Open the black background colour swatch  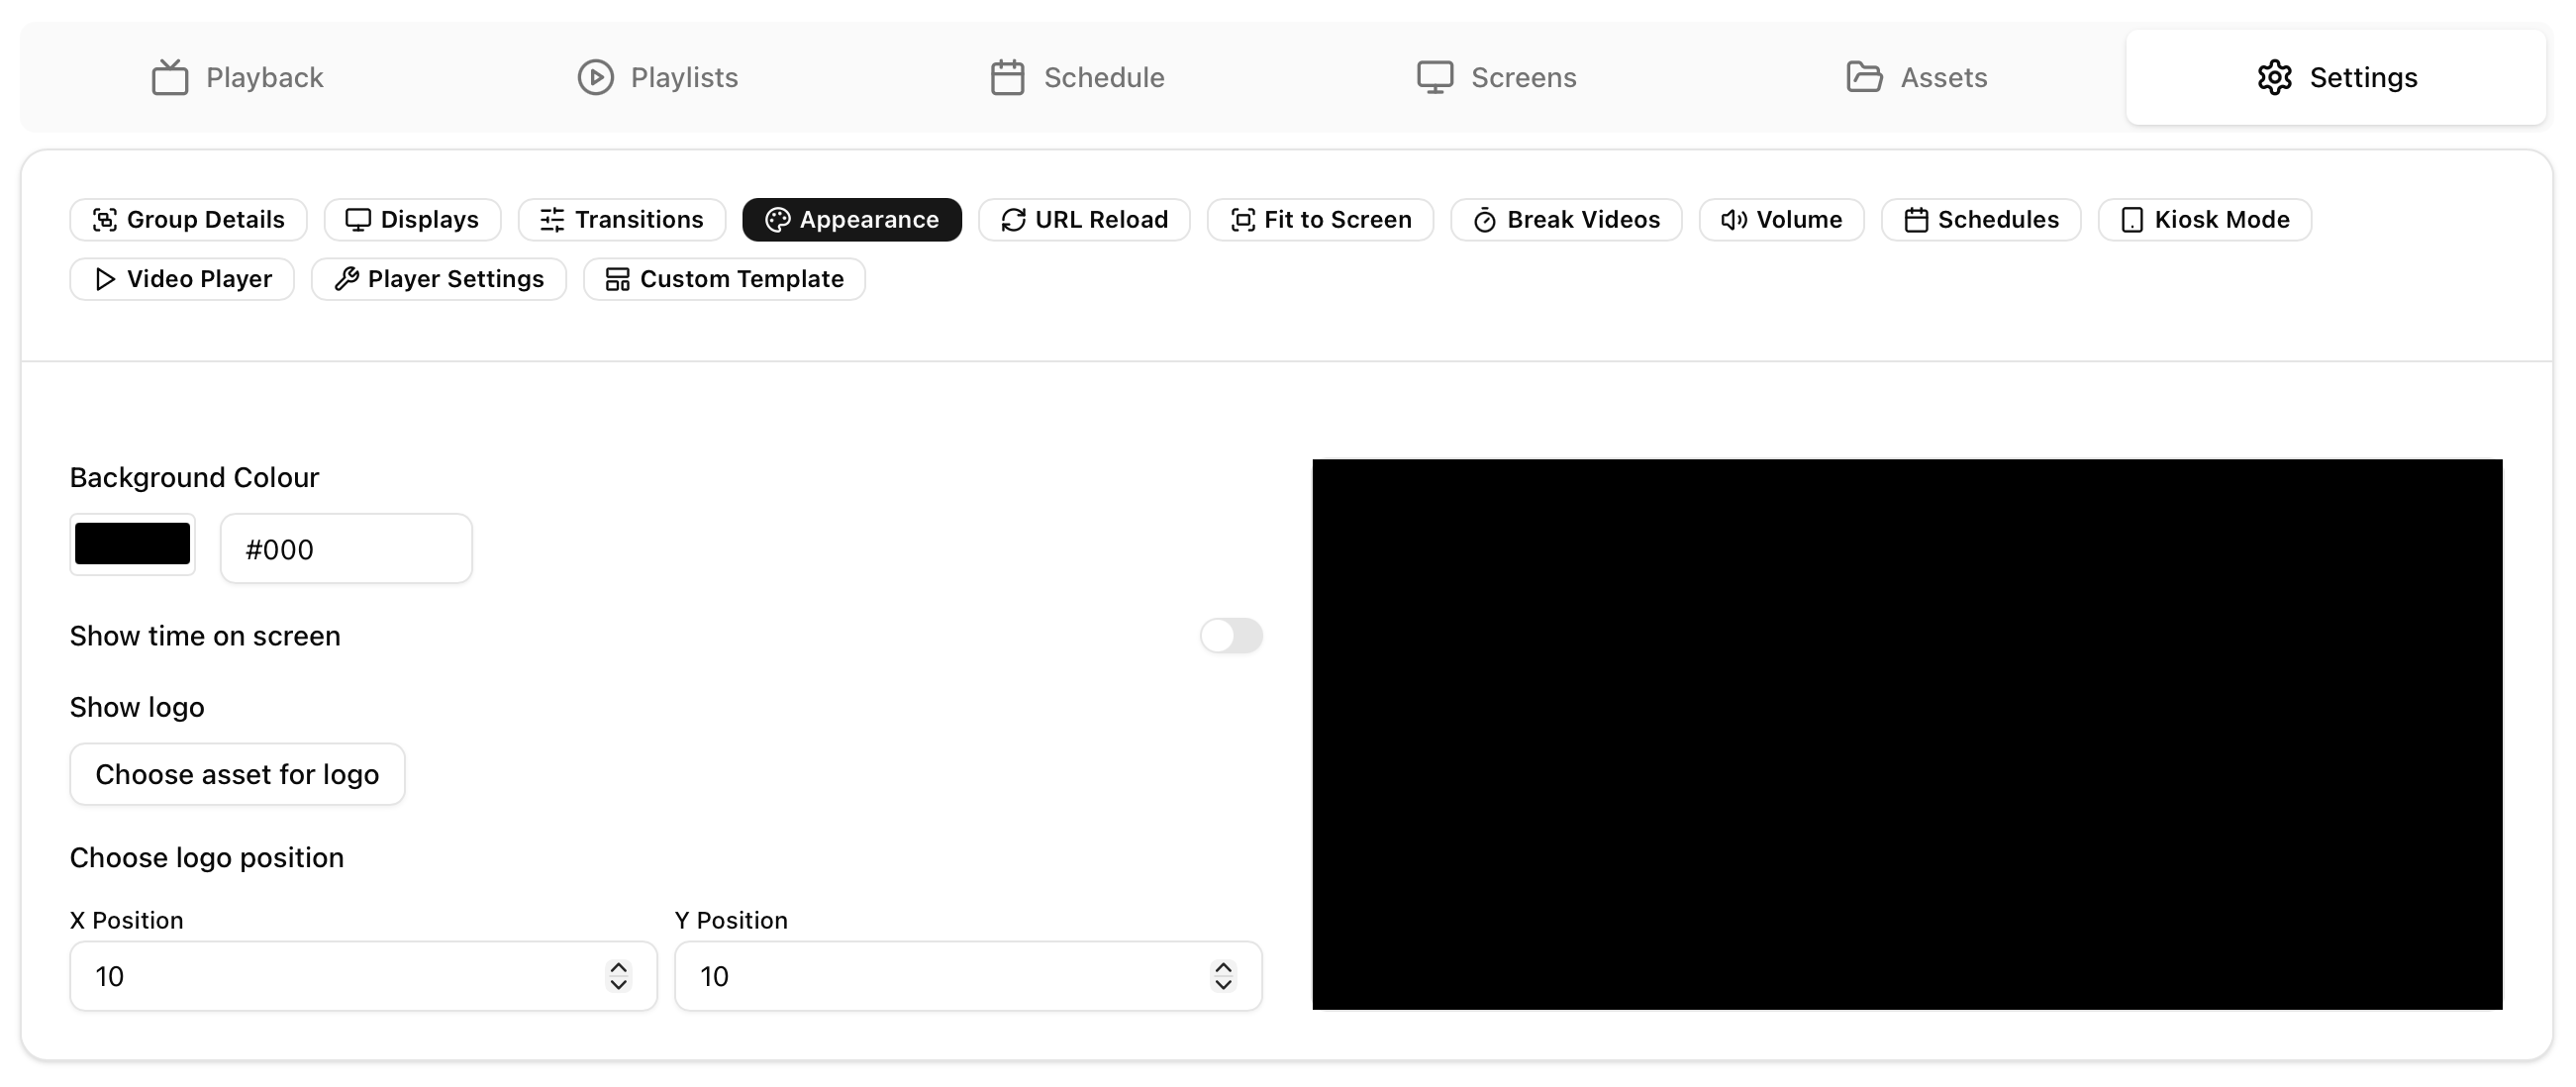132,544
